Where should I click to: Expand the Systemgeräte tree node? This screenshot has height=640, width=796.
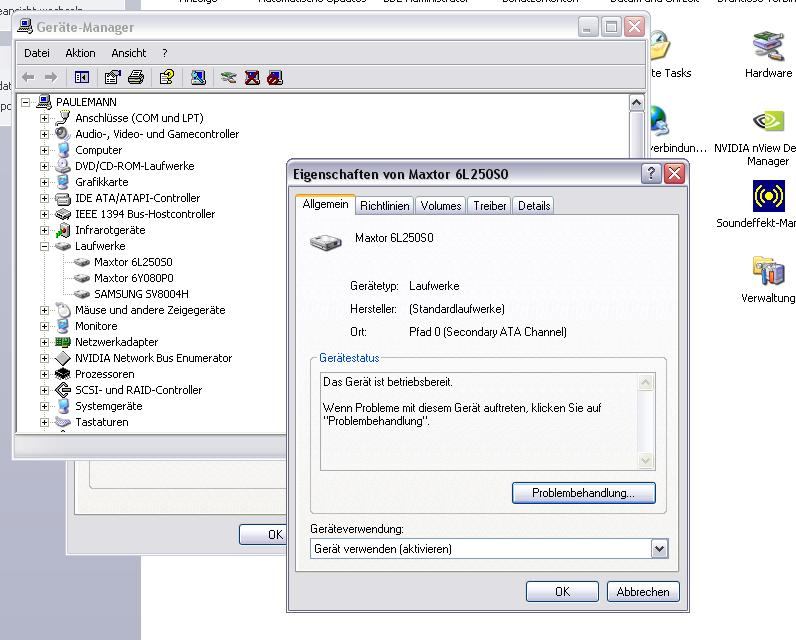tap(45, 406)
